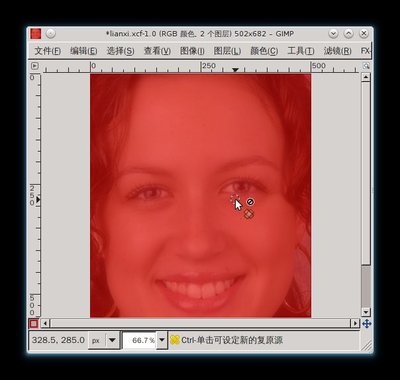Image resolution: width=400 pixels, height=380 pixels.
Task: Open the 滤镜(R) menu
Action: click(337, 51)
